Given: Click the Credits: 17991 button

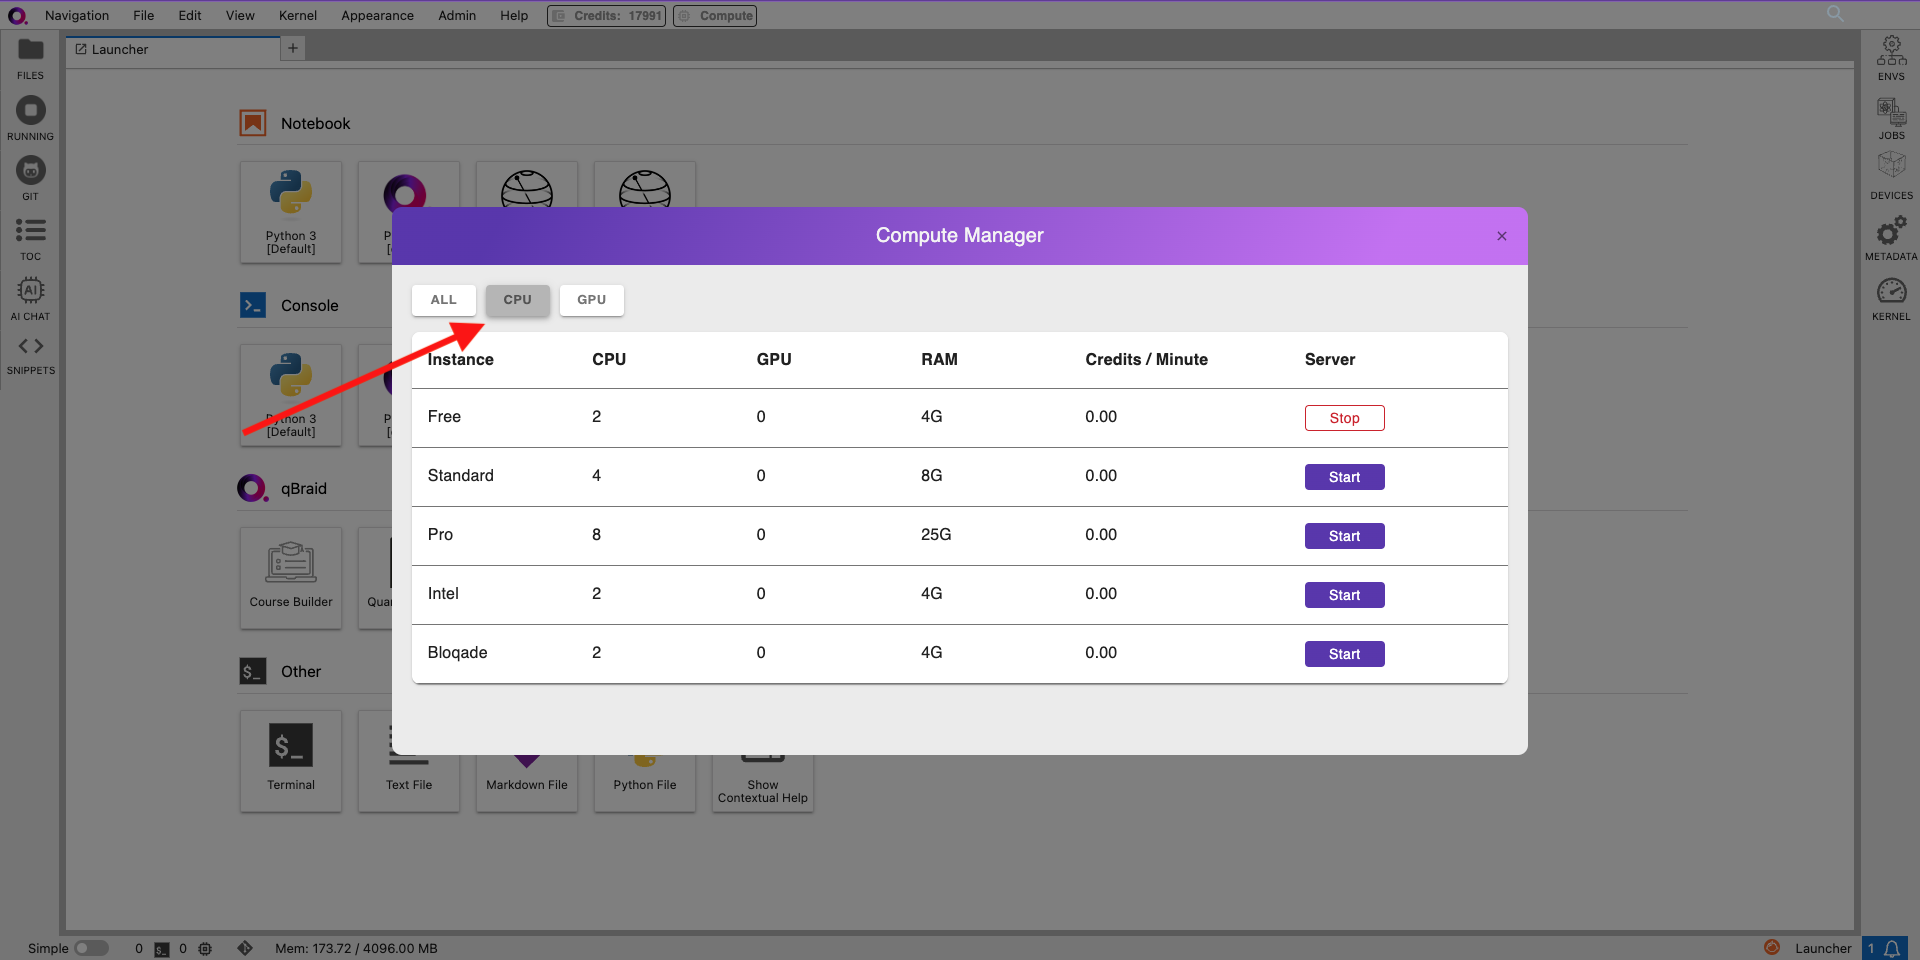Looking at the screenshot, I should [606, 16].
